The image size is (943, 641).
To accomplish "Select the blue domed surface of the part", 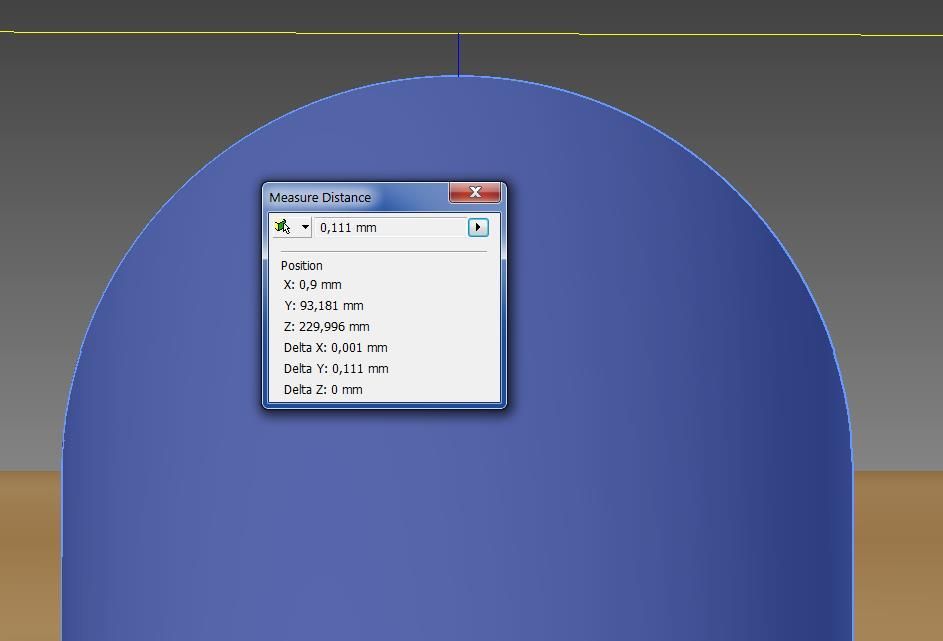I will click(x=600, y=400).
